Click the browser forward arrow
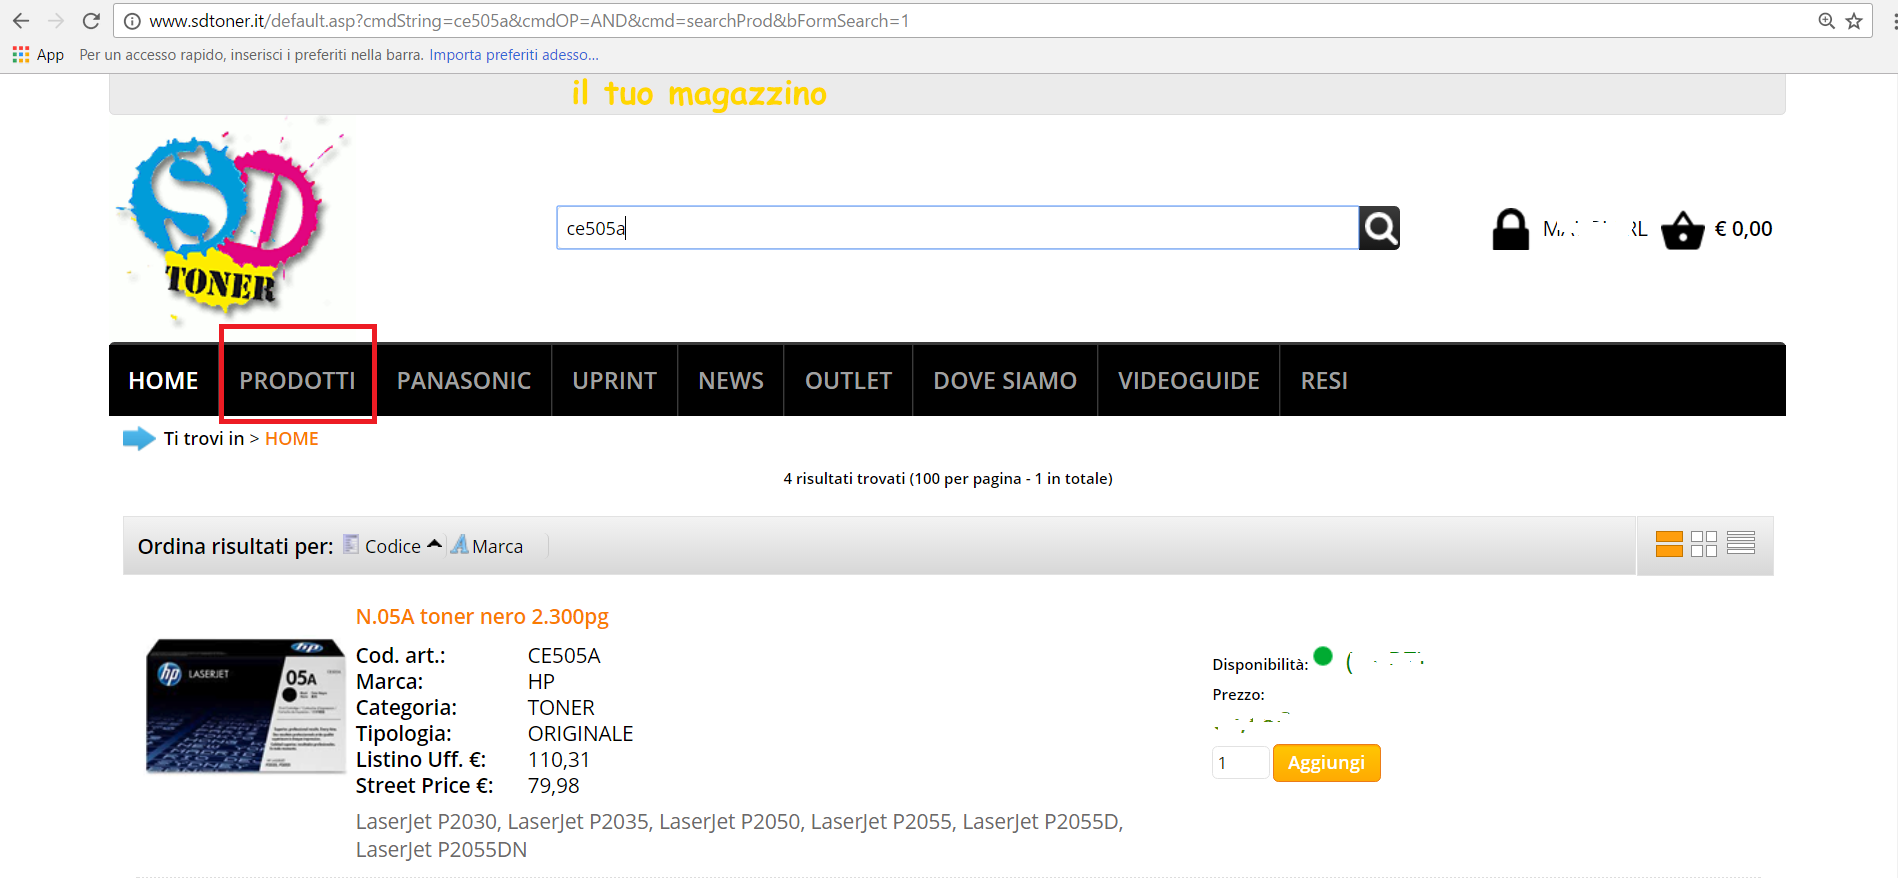Image resolution: width=1898 pixels, height=878 pixels. (56, 21)
